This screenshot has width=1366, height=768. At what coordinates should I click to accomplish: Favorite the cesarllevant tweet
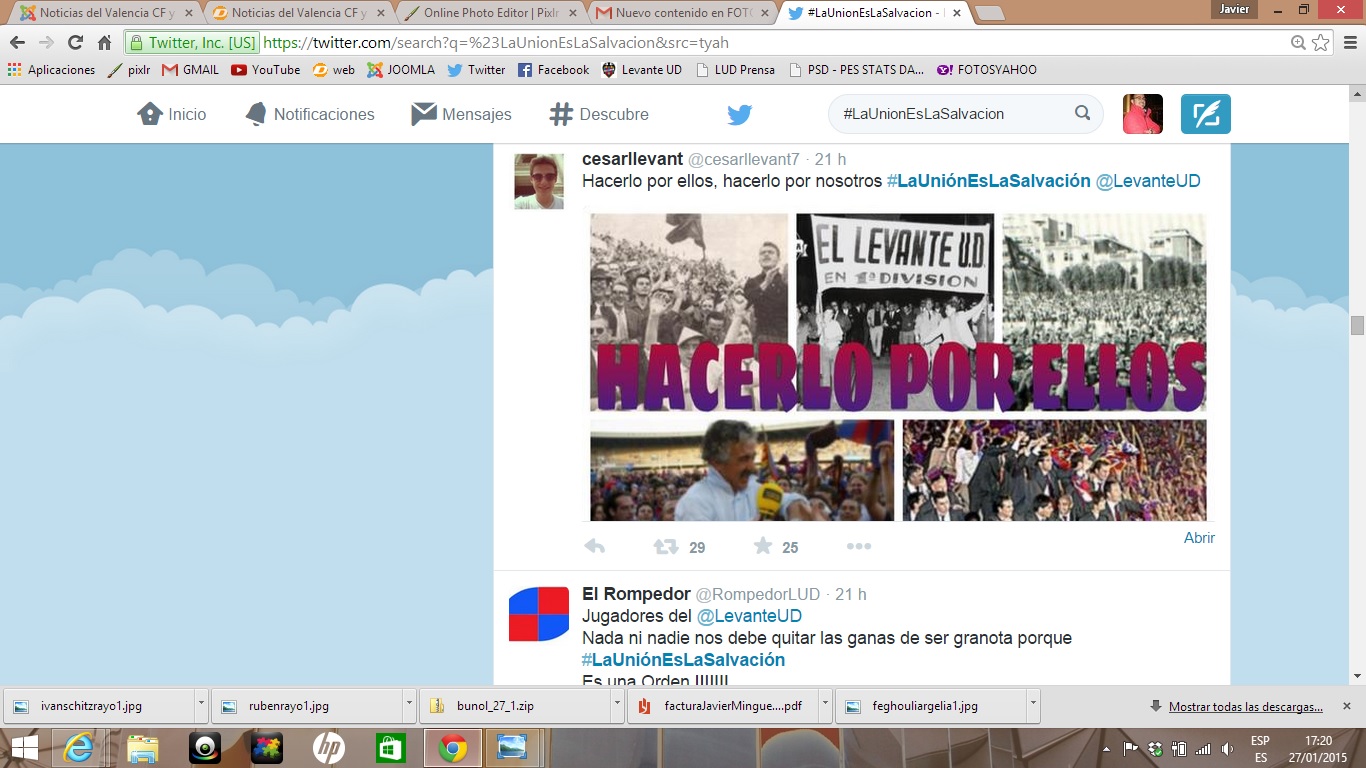coord(763,546)
